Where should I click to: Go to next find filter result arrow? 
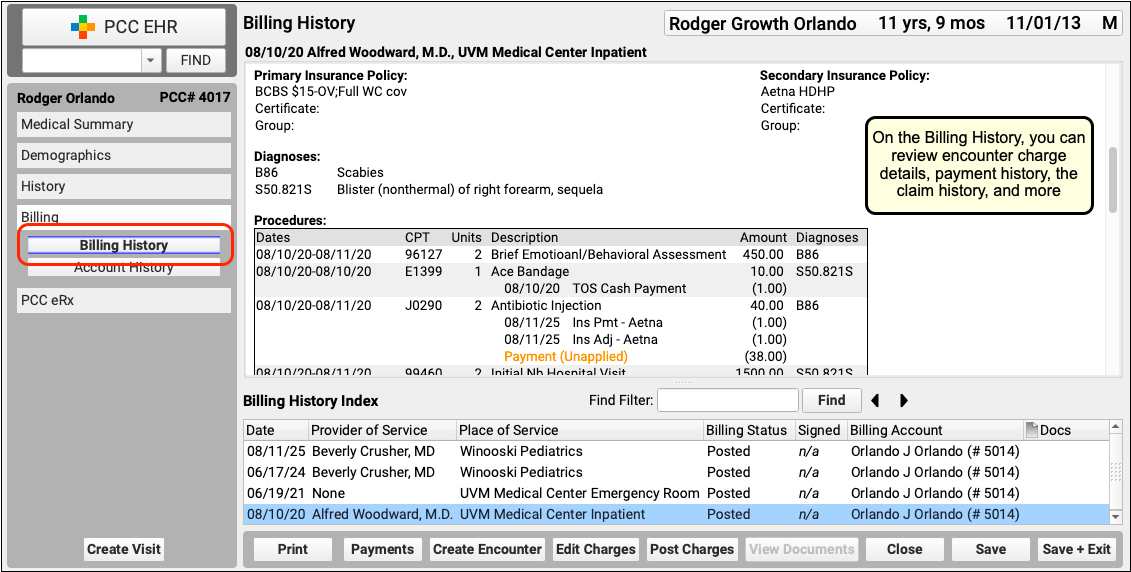click(x=904, y=400)
